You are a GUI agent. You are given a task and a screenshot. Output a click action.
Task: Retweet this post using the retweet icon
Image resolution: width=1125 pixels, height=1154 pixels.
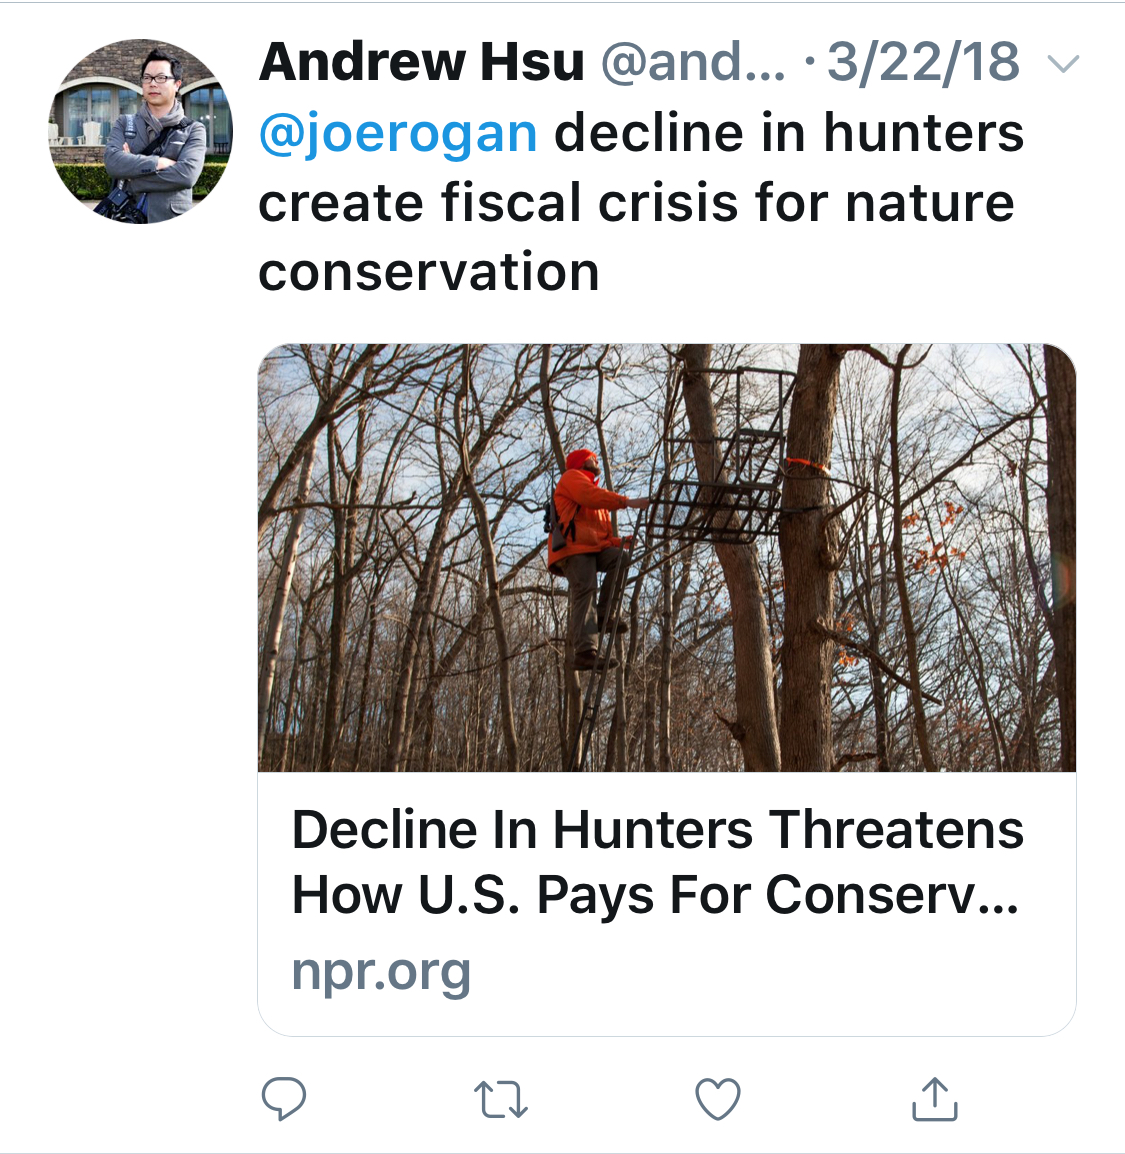click(500, 1099)
